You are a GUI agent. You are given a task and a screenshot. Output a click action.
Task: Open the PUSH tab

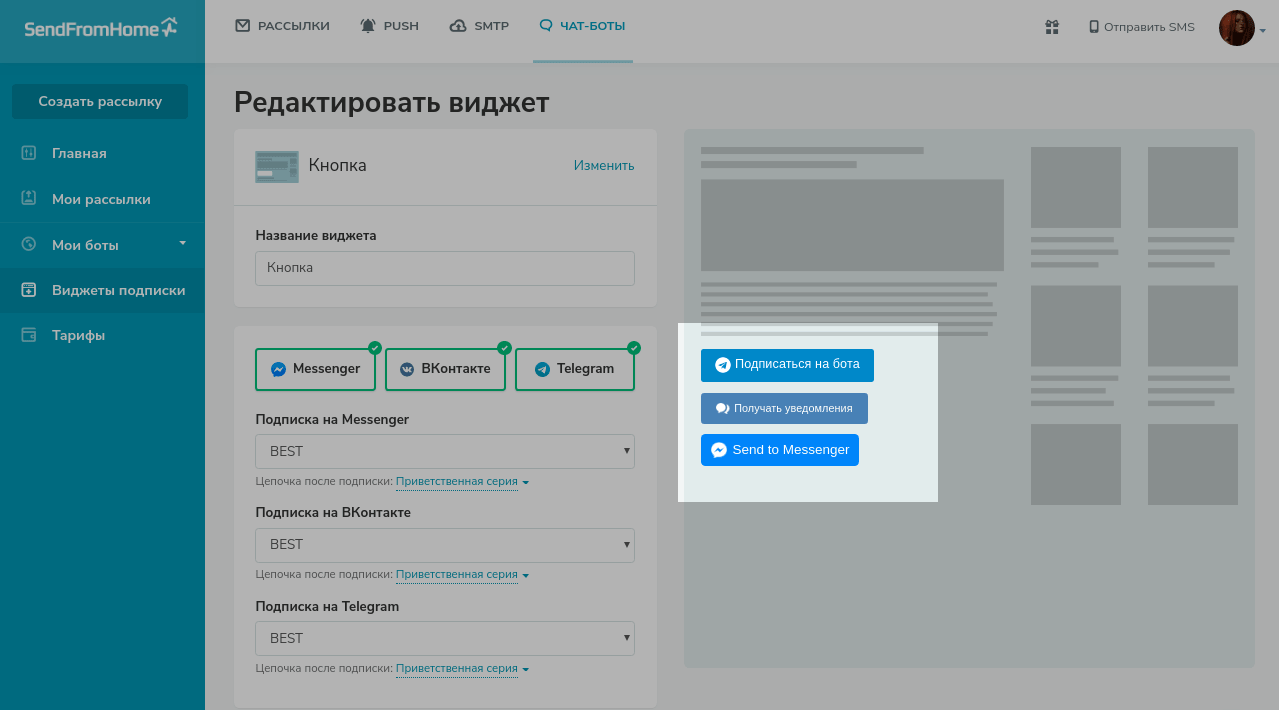point(389,26)
